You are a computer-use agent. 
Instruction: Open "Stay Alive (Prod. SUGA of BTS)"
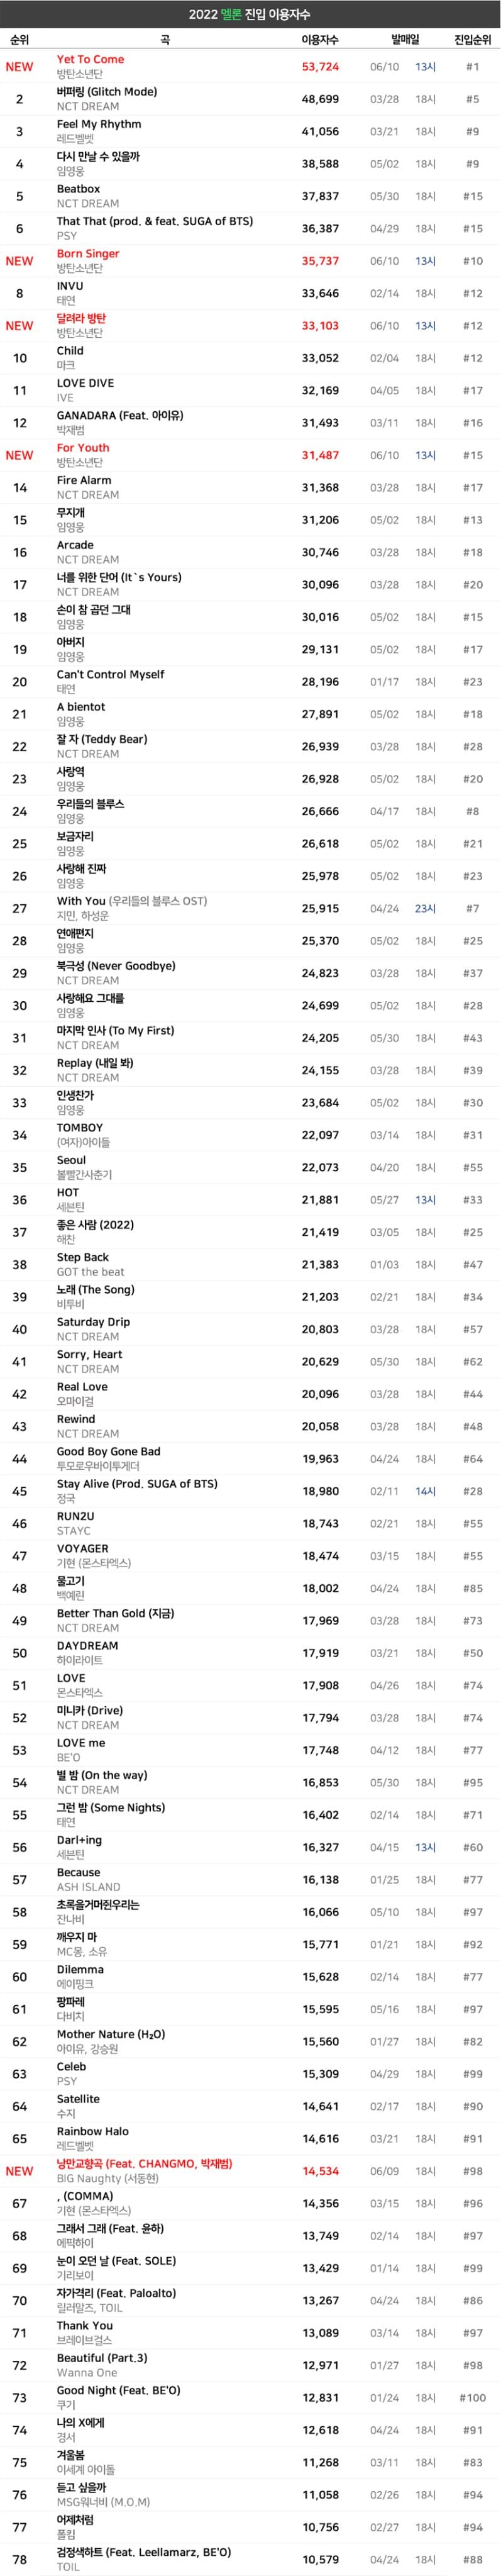(x=136, y=1484)
